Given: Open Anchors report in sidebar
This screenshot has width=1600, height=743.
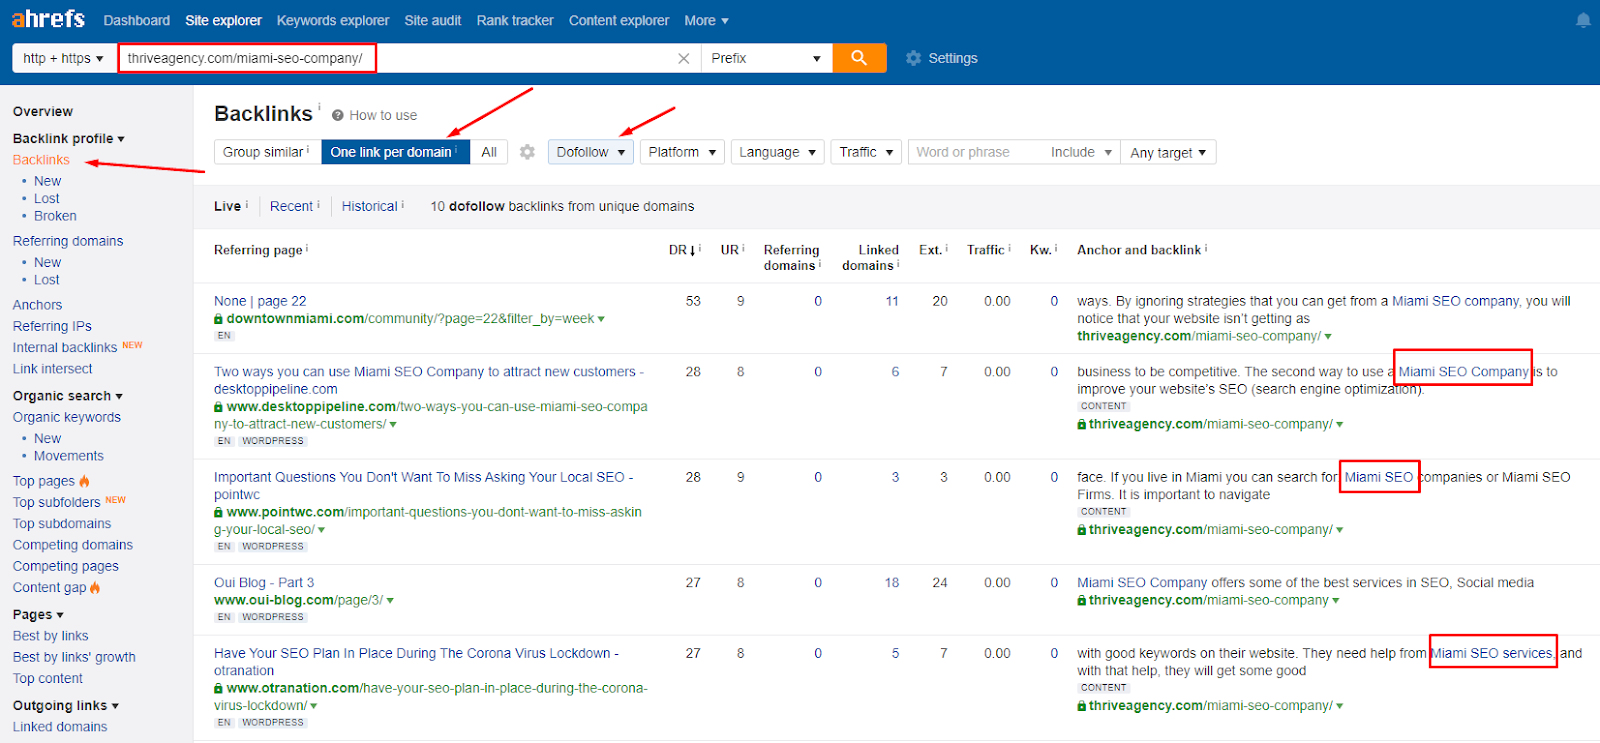Looking at the screenshot, I should 37,305.
